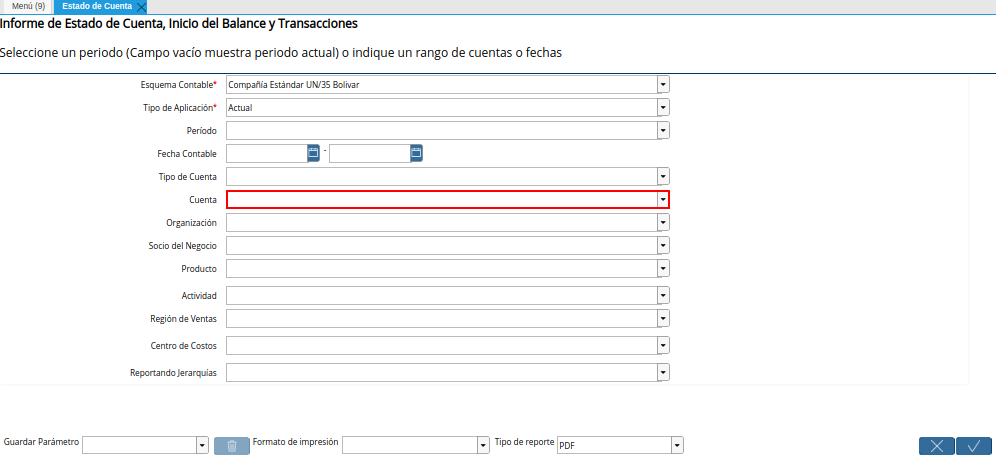Open the Tipo de Cuenta dropdown arrow
This screenshot has height=456, width=996.
click(x=663, y=177)
